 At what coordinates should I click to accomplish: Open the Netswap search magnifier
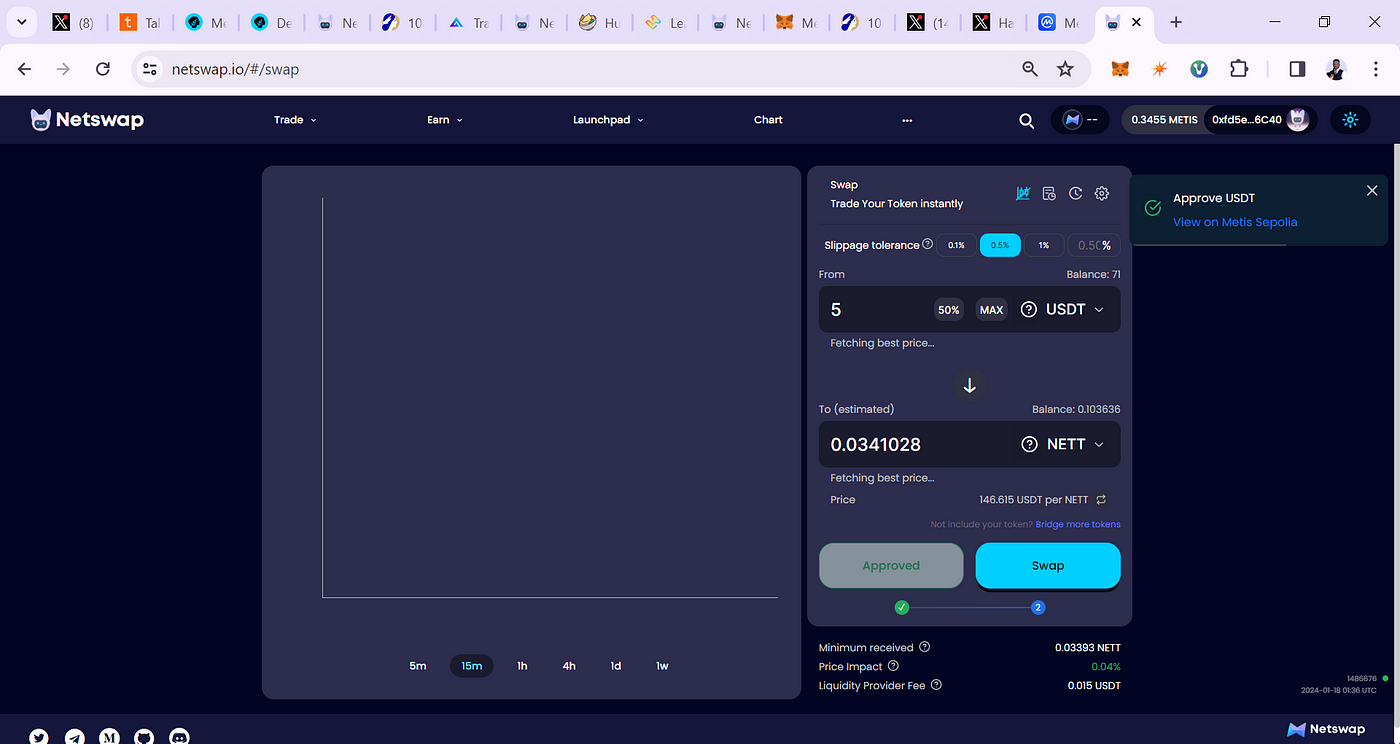click(1026, 120)
